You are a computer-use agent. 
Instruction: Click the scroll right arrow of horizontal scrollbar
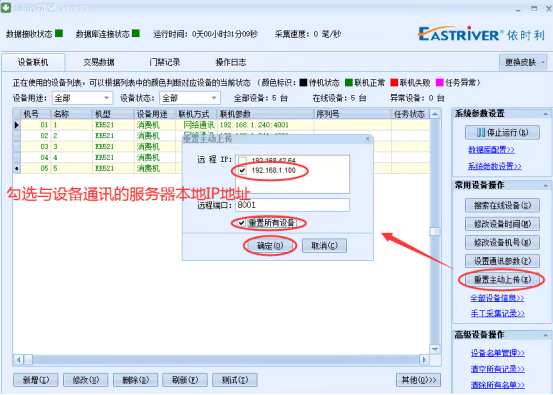[424, 360]
